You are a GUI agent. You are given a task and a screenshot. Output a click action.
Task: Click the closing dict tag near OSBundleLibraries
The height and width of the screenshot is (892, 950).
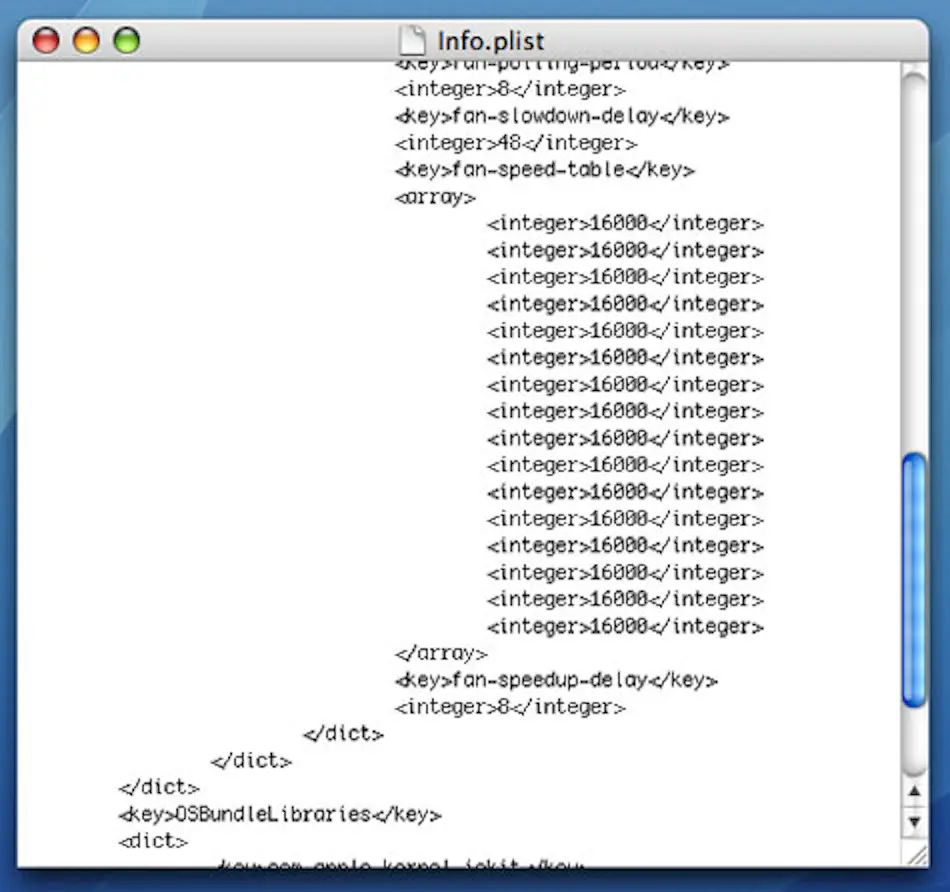(158, 787)
